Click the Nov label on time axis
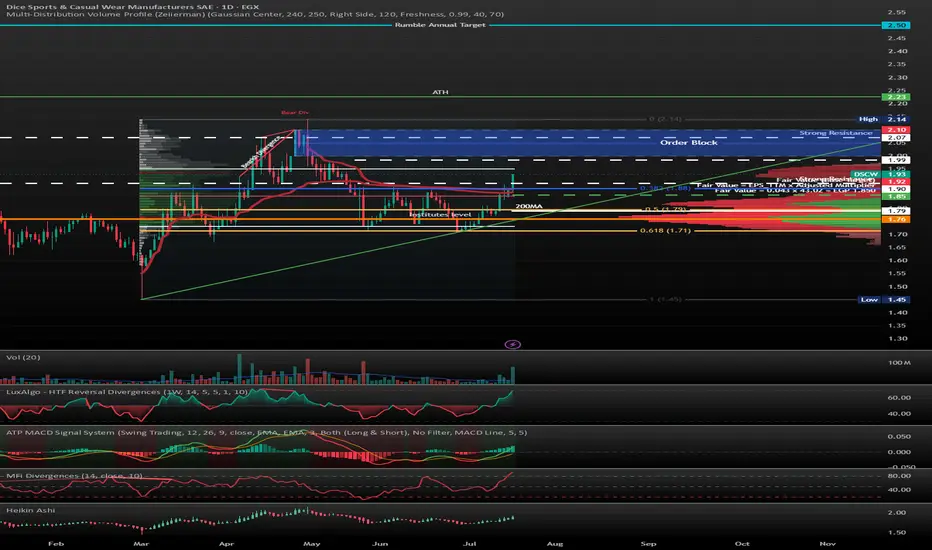 pyautogui.click(x=827, y=543)
